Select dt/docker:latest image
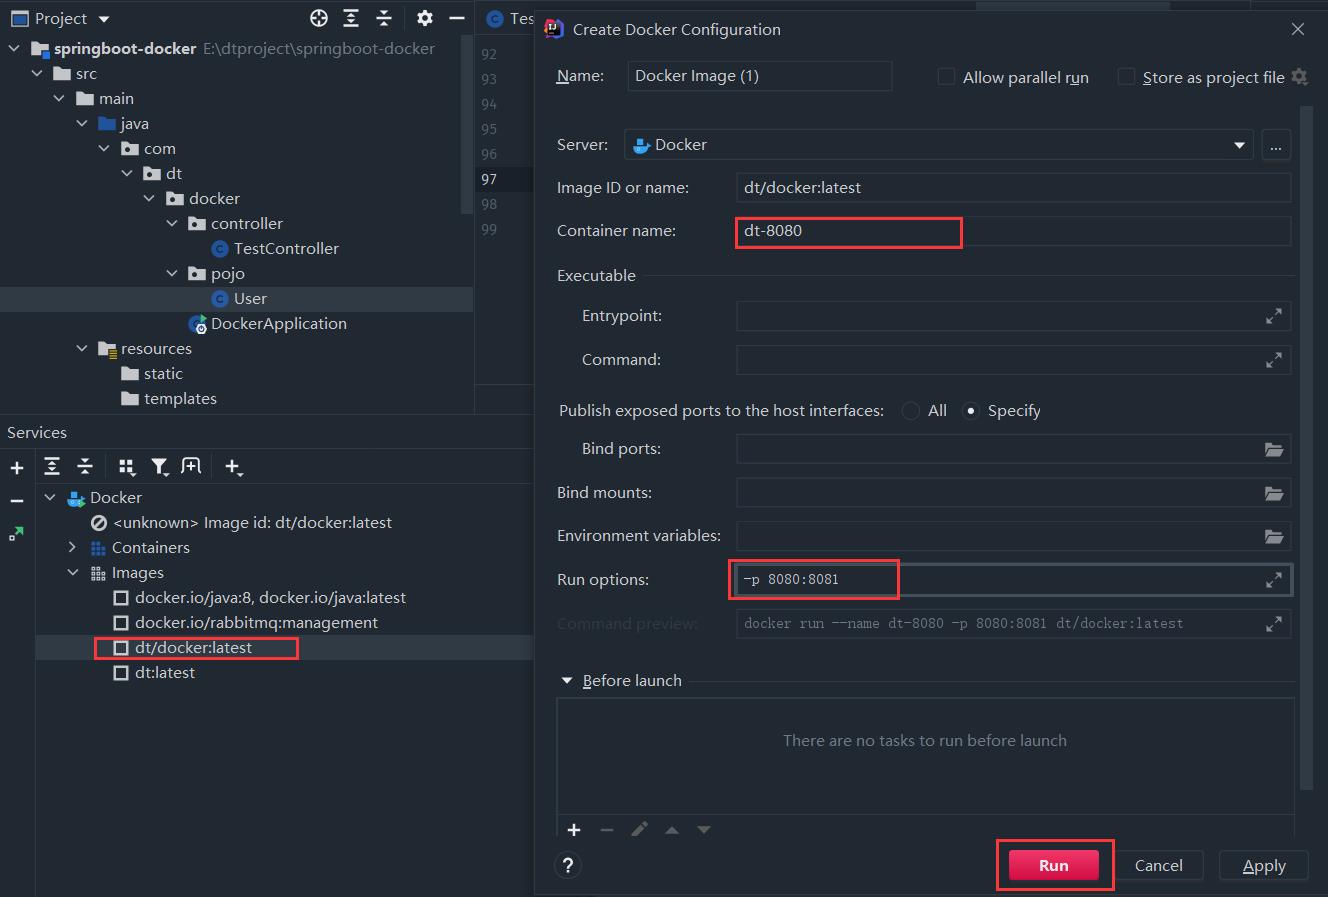This screenshot has width=1328, height=897. [193, 648]
